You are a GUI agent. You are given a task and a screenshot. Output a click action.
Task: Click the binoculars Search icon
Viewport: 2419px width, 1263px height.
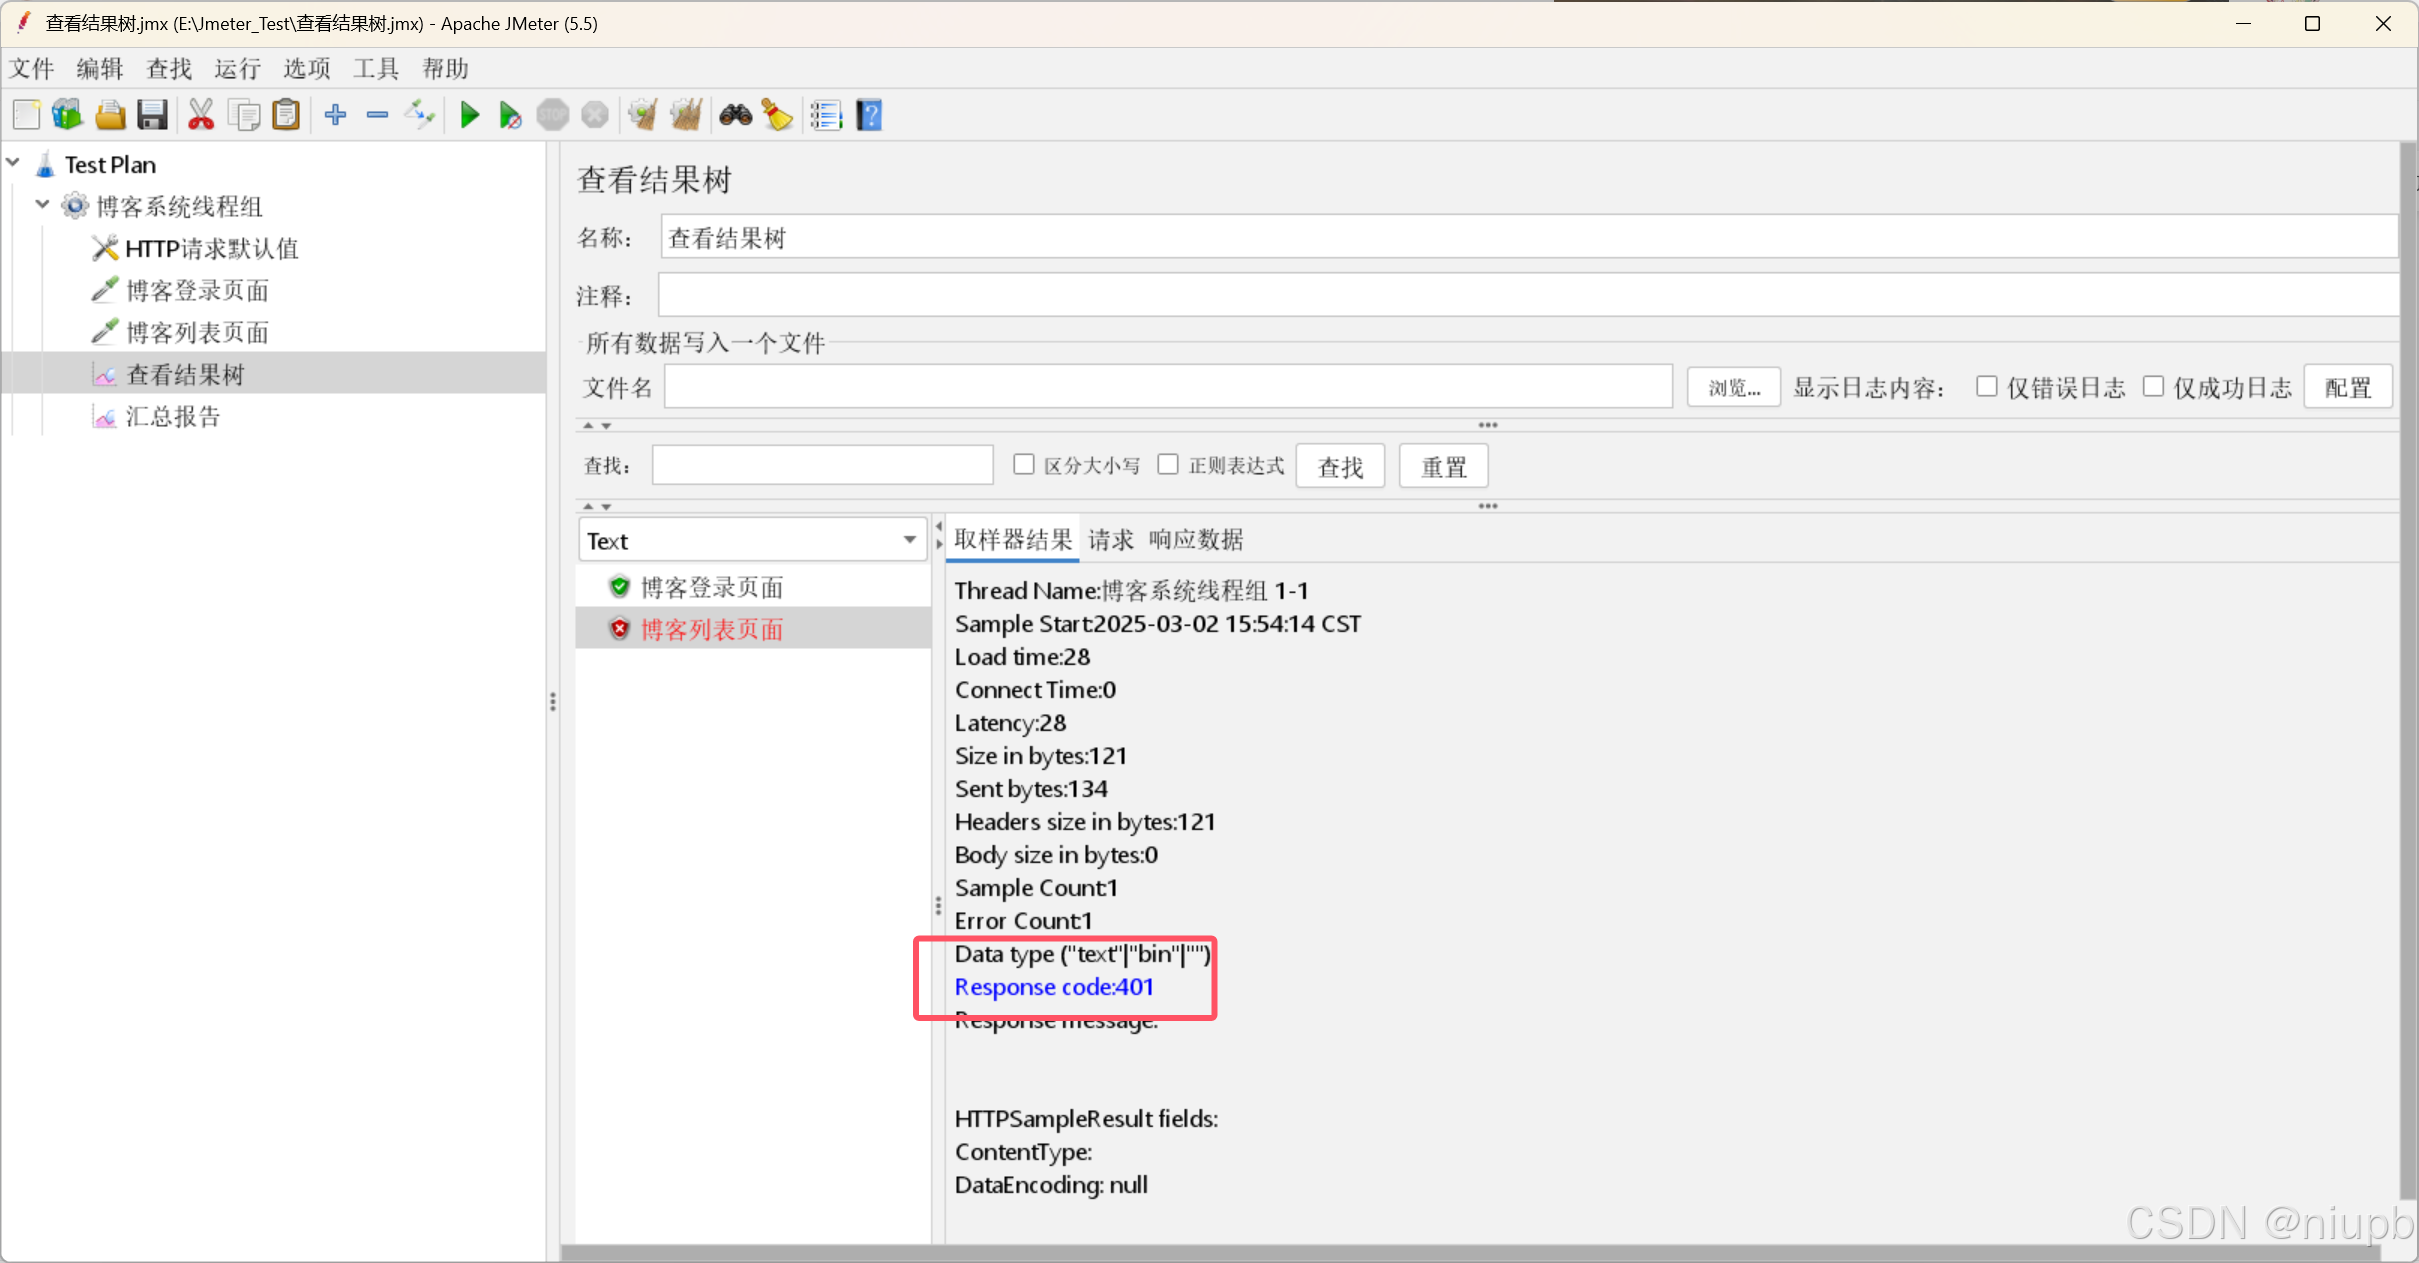(735, 115)
